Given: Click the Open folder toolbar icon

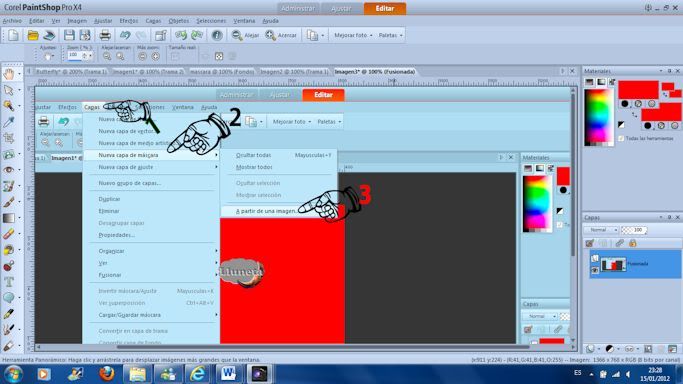Looking at the screenshot, I should click(x=33, y=35).
